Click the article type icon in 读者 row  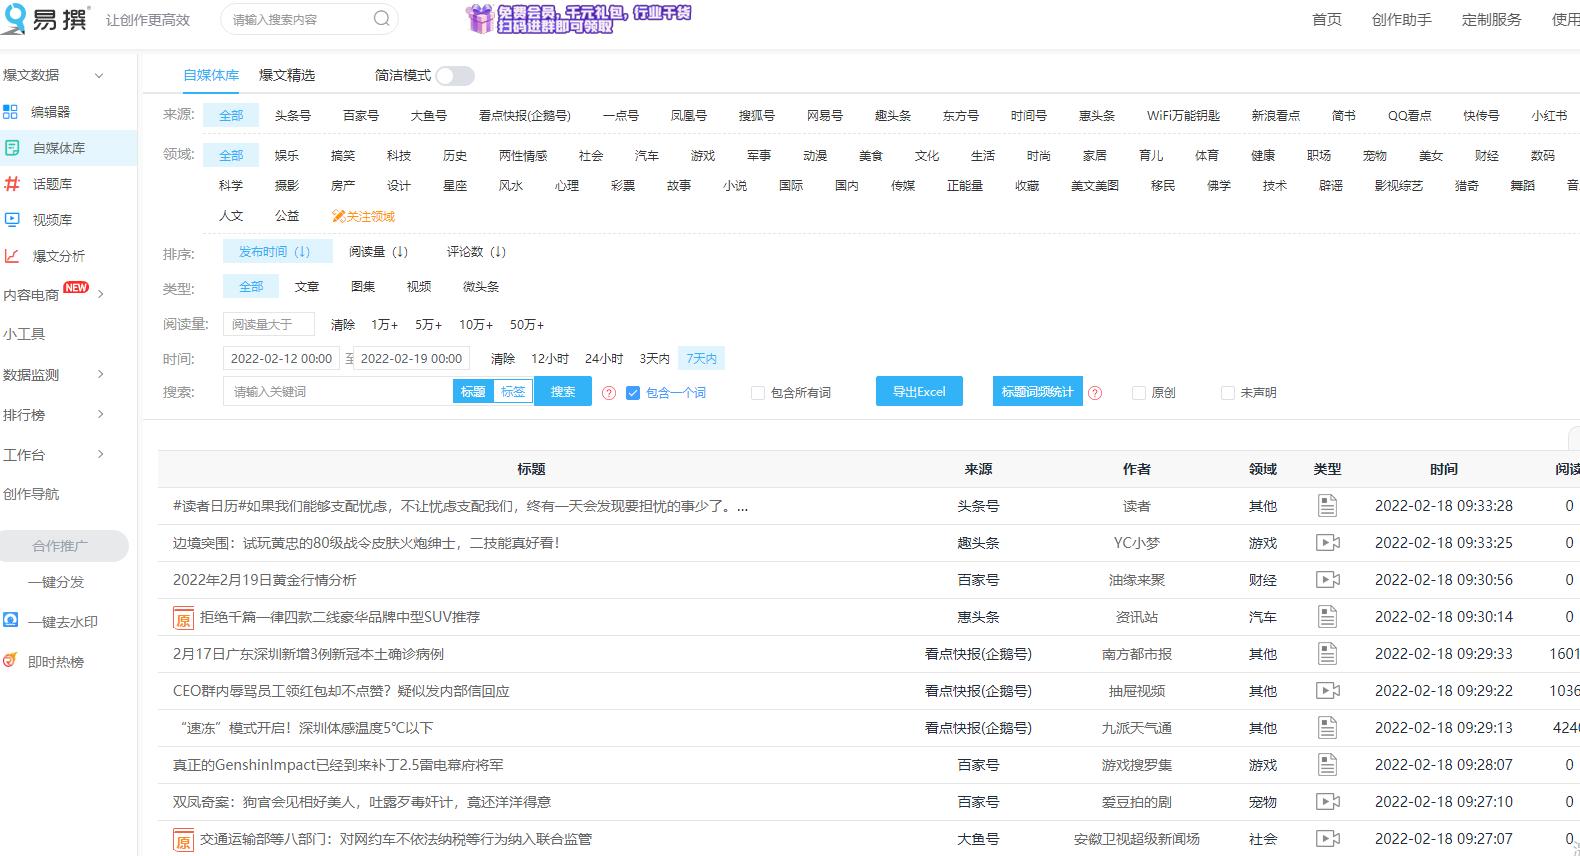(x=1327, y=506)
